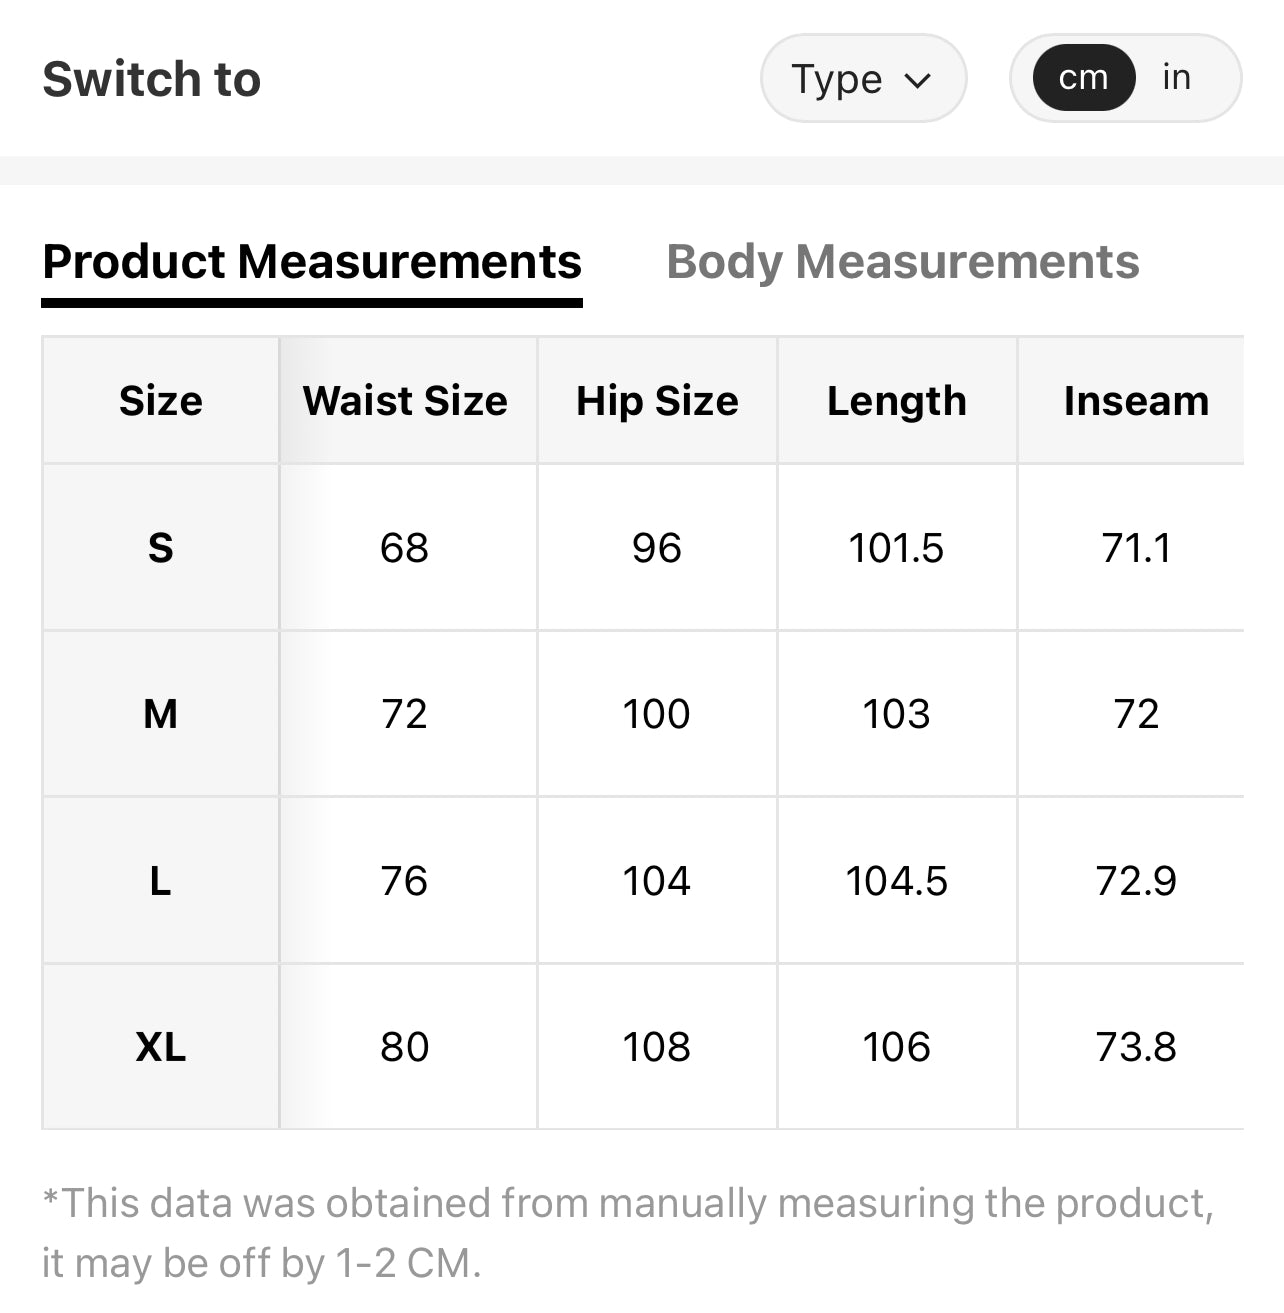Click the Size column header

[160, 400]
